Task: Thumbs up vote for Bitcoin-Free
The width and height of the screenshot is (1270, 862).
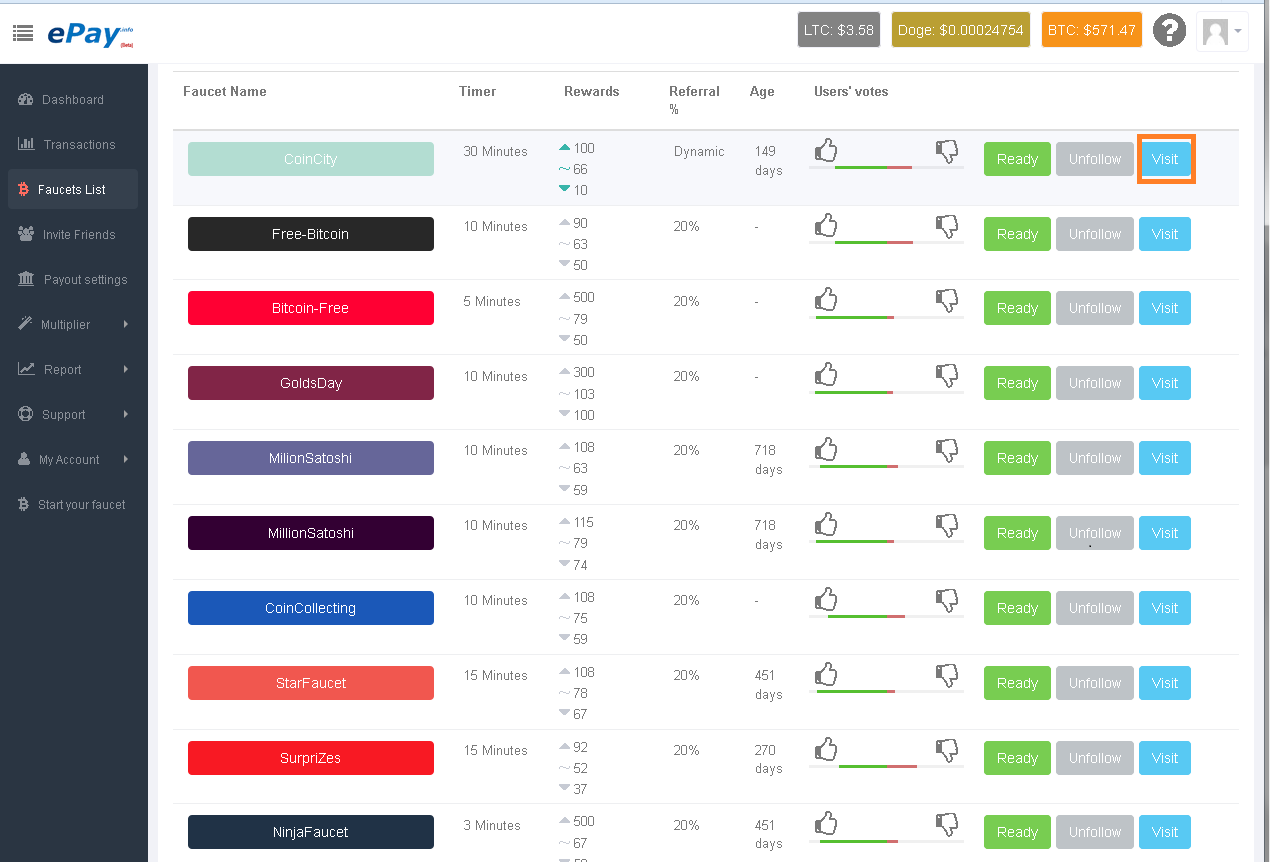Action: pyautogui.click(x=826, y=300)
